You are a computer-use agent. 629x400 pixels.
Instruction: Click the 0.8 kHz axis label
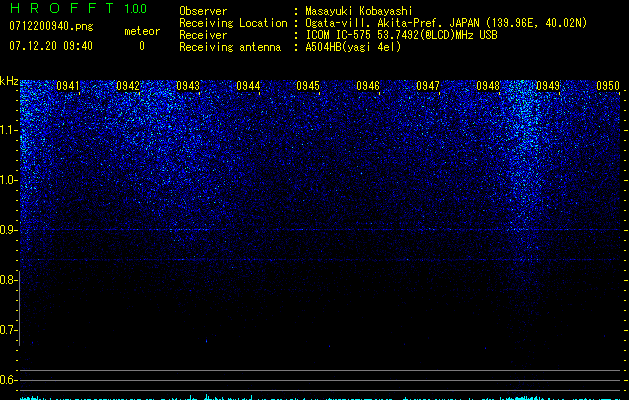coord(7,280)
